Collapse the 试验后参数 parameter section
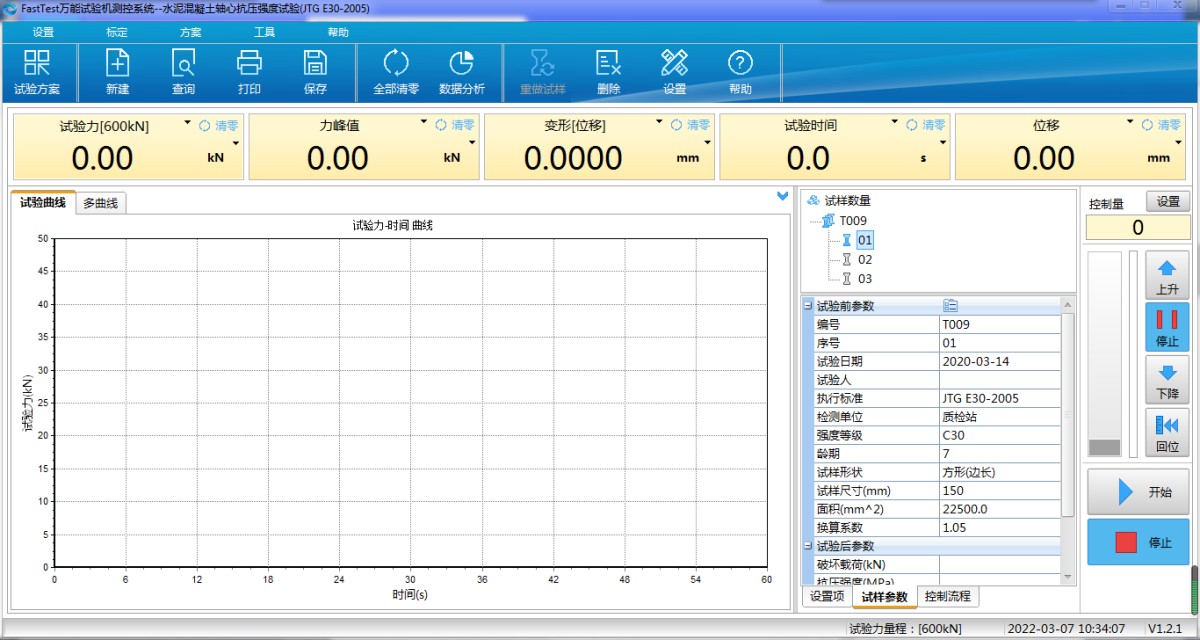This screenshot has width=1200, height=640. point(806,545)
